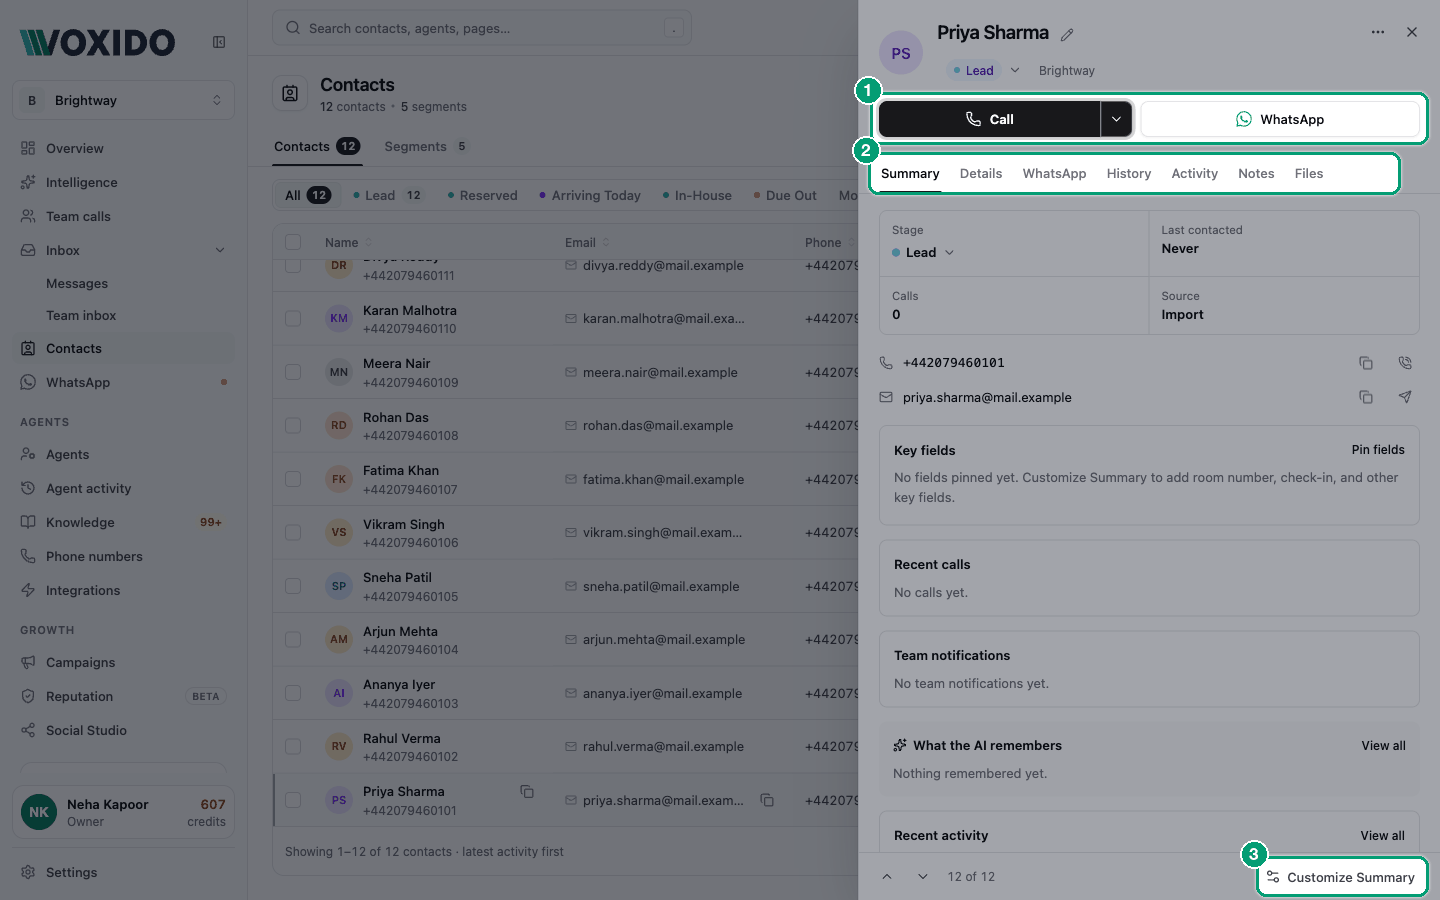Copy the phone number +442079460101 in panel

click(1366, 363)
